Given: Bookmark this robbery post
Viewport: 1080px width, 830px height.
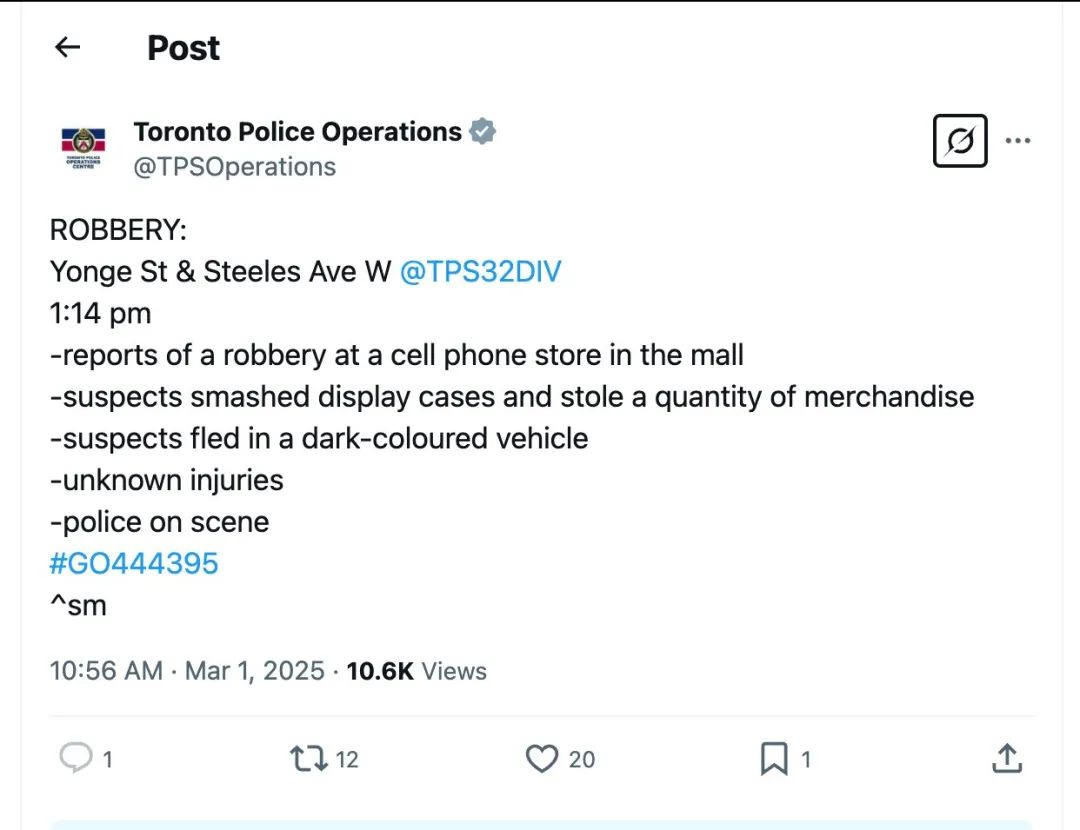Looking at the screenshot, I should (x=774, y=758).
